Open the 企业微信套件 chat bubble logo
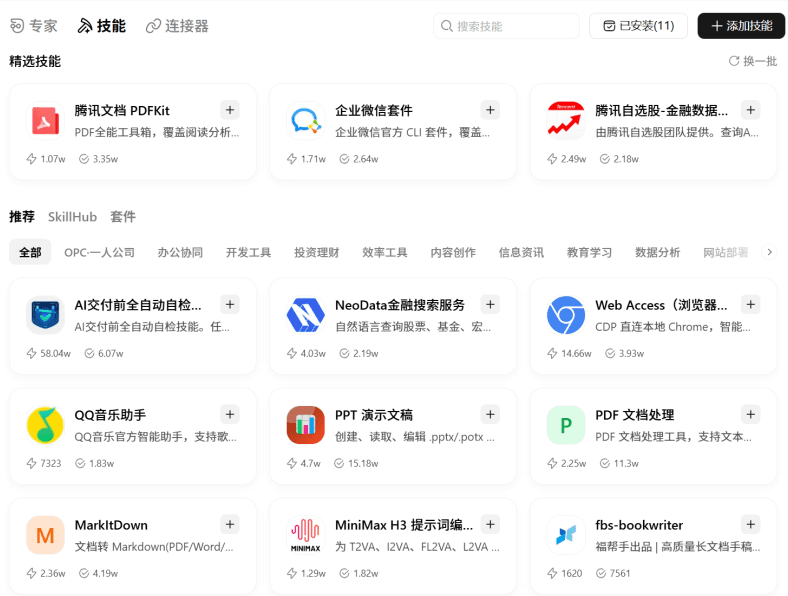Screen dimensions: 788x596 pos(306,121)
